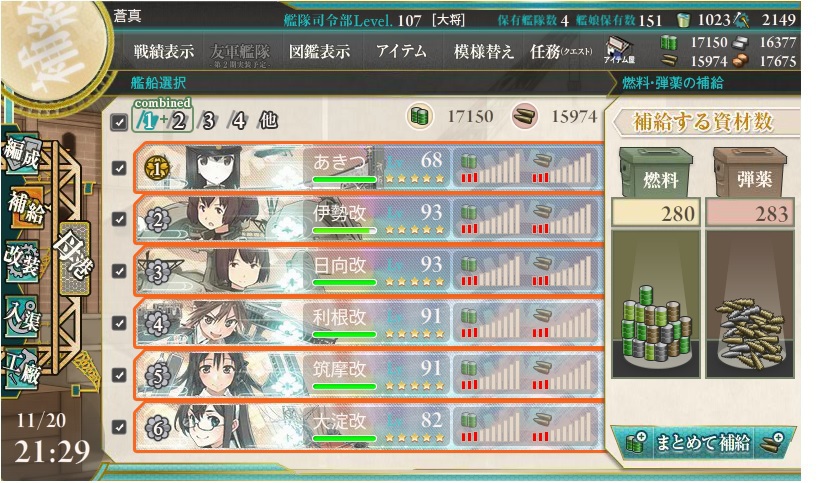Uncheck the 大淀改 ship checkbox

119,427
